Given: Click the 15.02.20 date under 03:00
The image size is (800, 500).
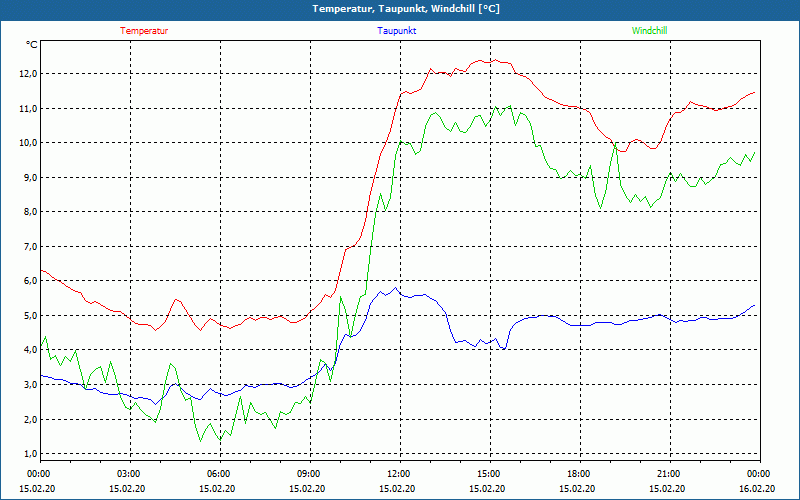Looking at the screenshot, I should 127,488.
